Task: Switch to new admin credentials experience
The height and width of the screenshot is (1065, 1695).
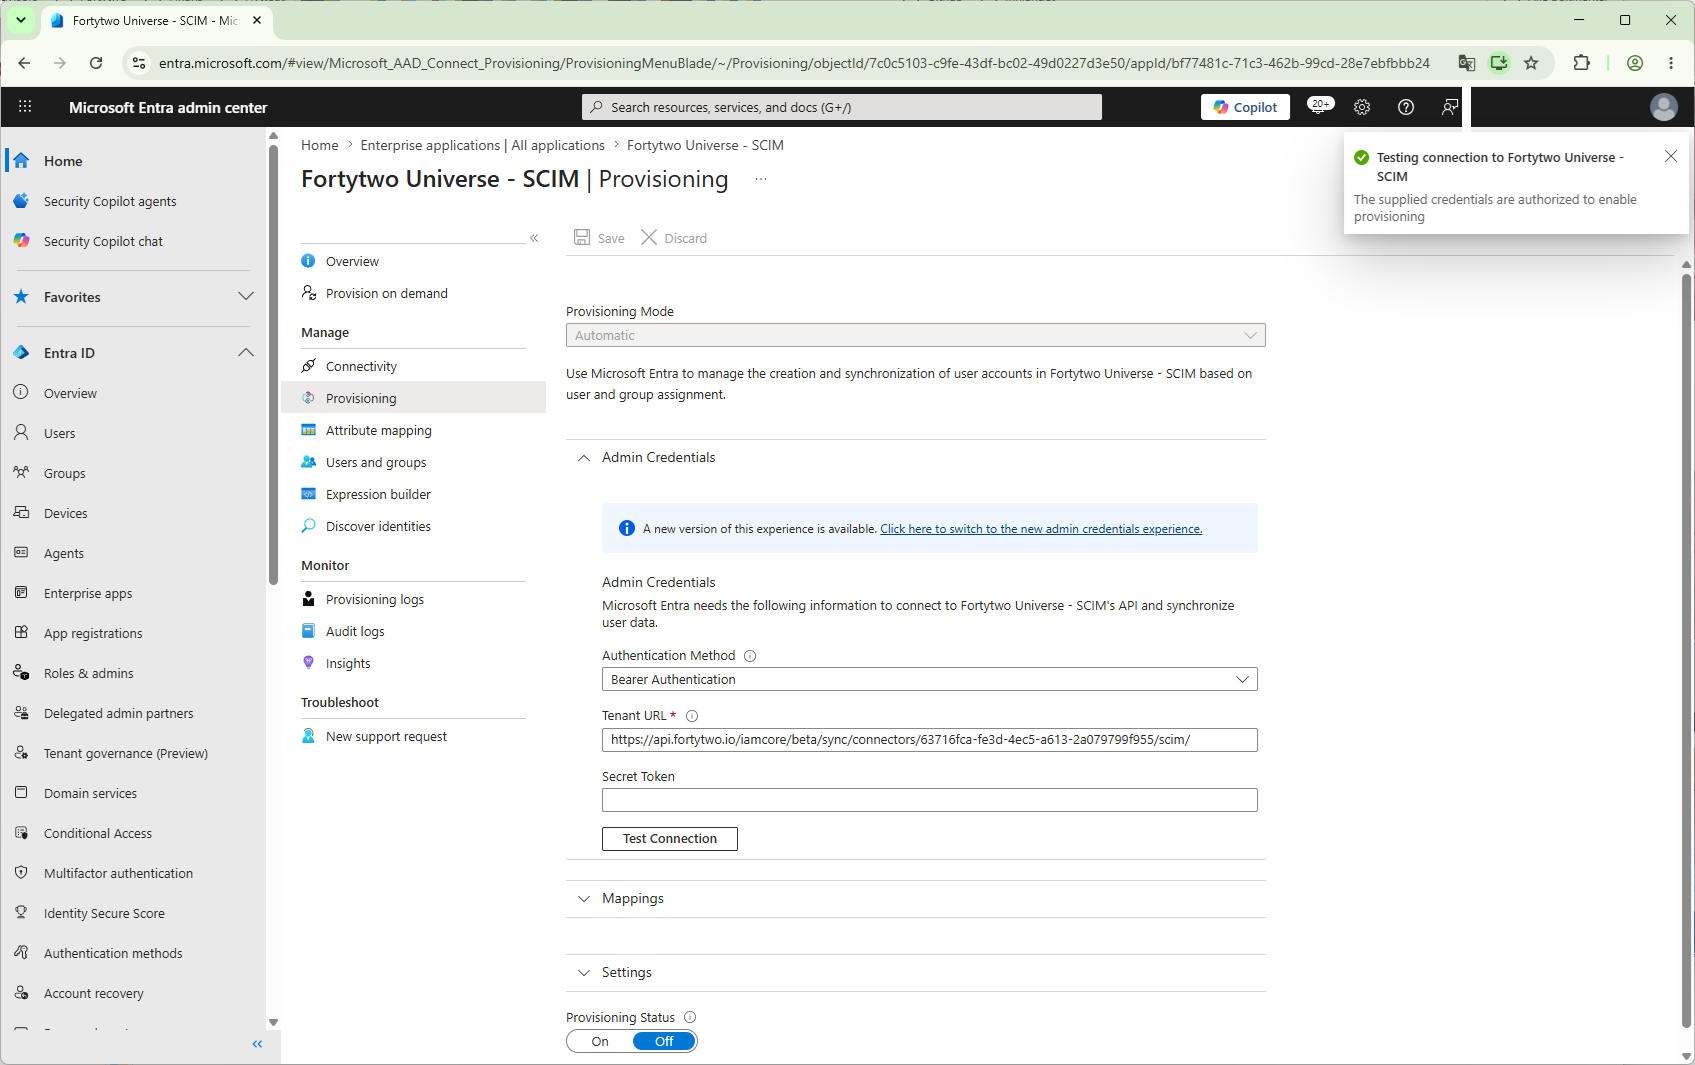Action: tap(1041, 529)
